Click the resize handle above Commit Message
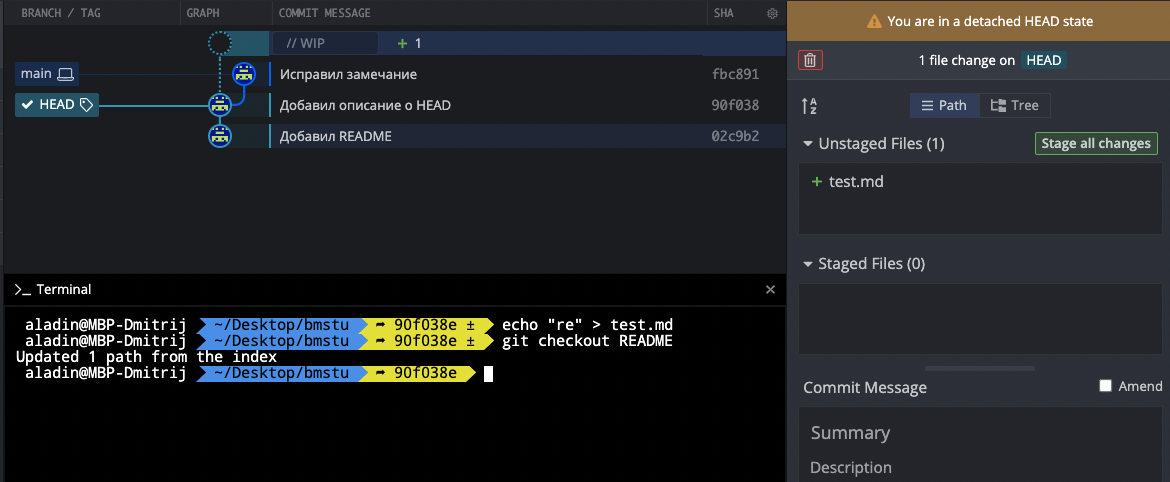Viewport: 1170px width, 482px height. point(978,368)
